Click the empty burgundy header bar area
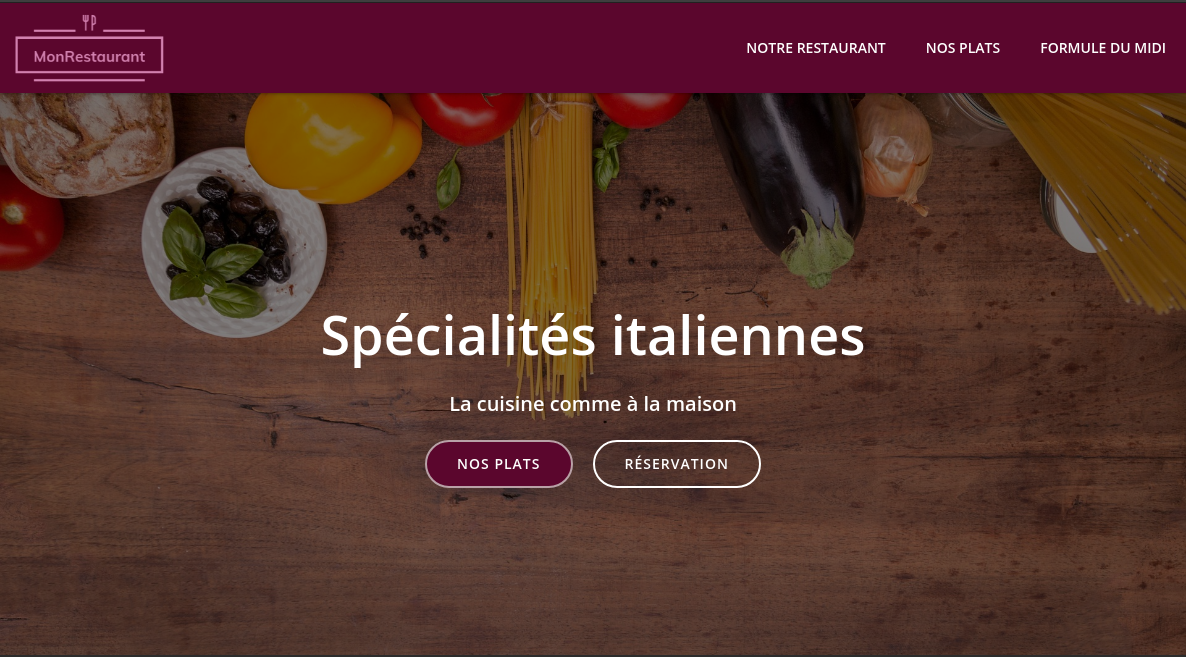1186x657 pixels. (x=454, y=48)
